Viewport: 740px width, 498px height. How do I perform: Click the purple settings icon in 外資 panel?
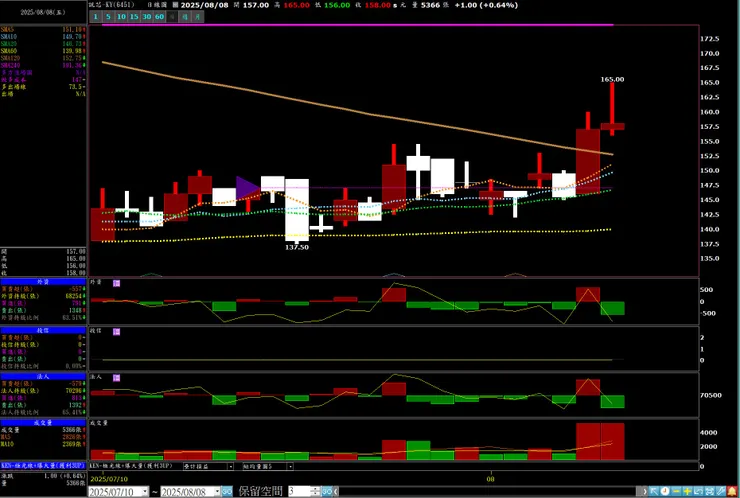click(117, 283)
